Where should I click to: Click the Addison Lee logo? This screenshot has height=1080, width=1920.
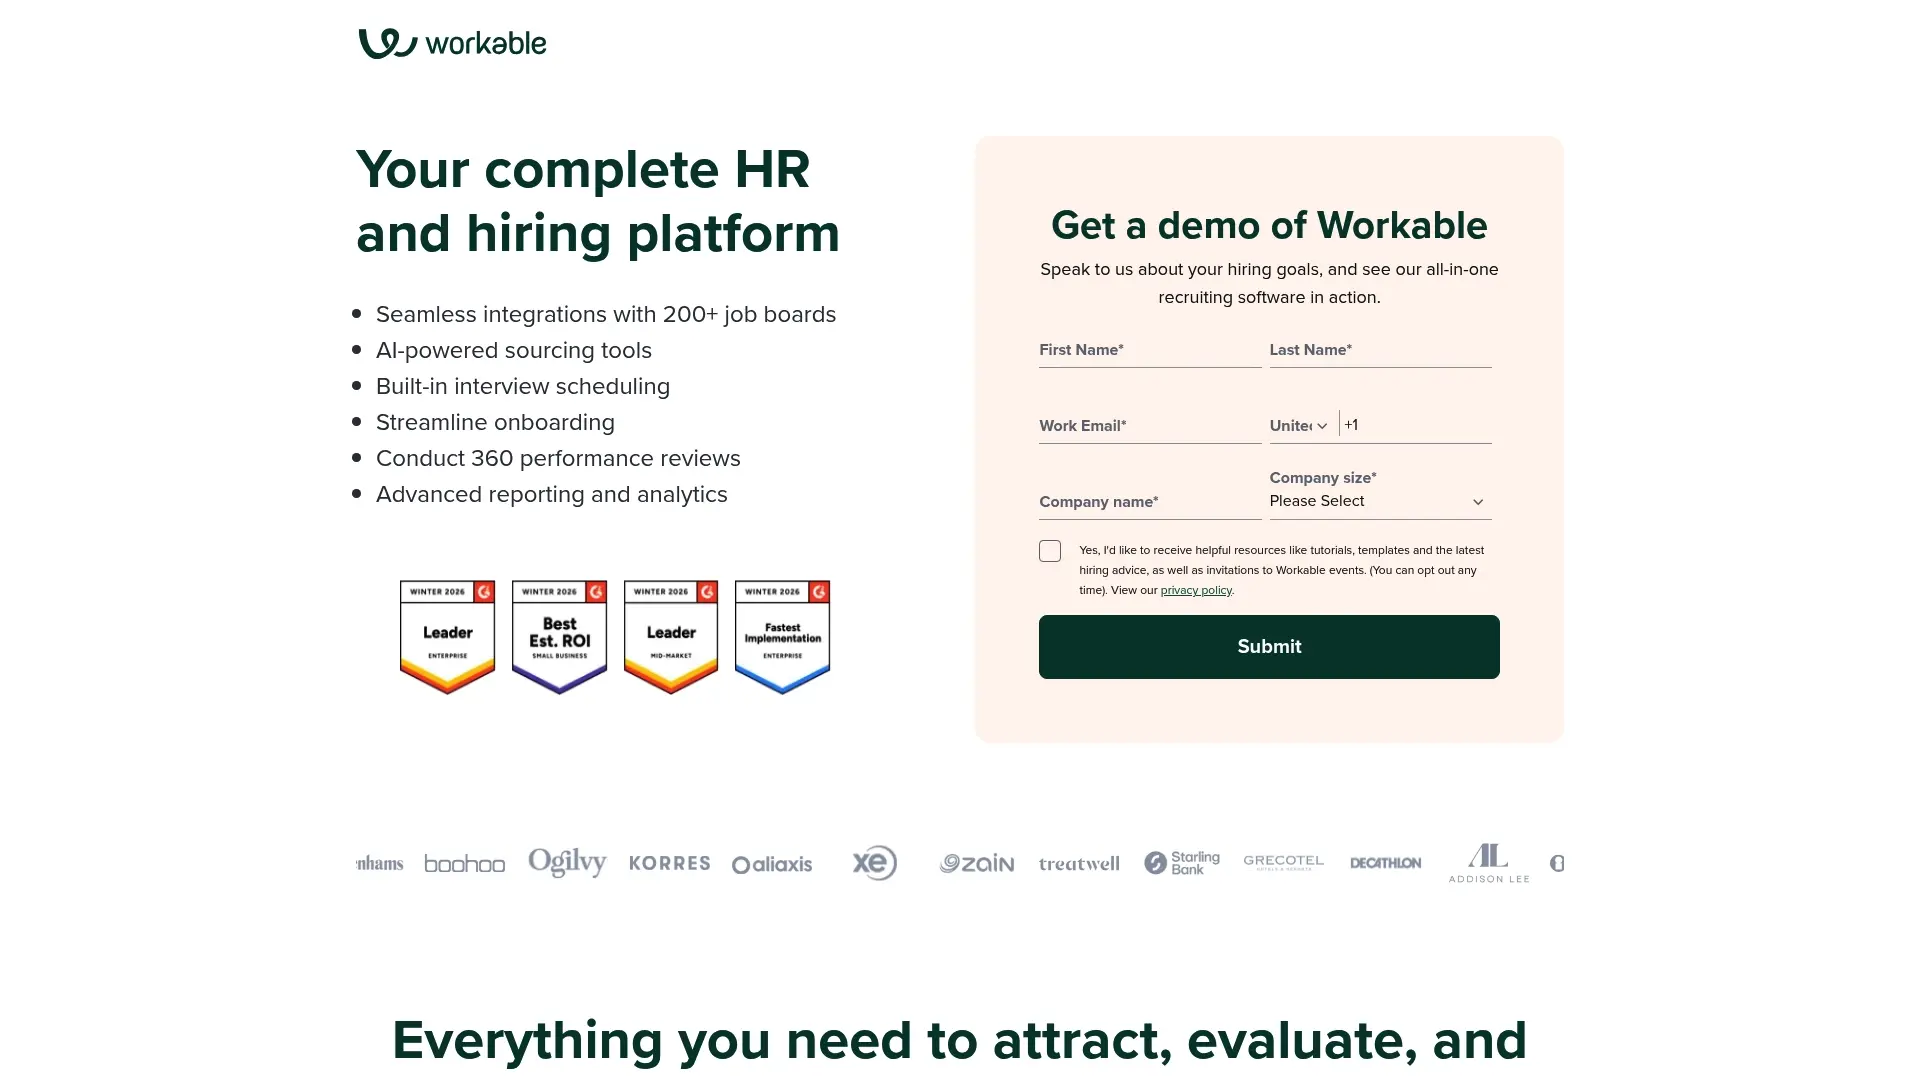pyautogui.click(x=1489, y=863)
